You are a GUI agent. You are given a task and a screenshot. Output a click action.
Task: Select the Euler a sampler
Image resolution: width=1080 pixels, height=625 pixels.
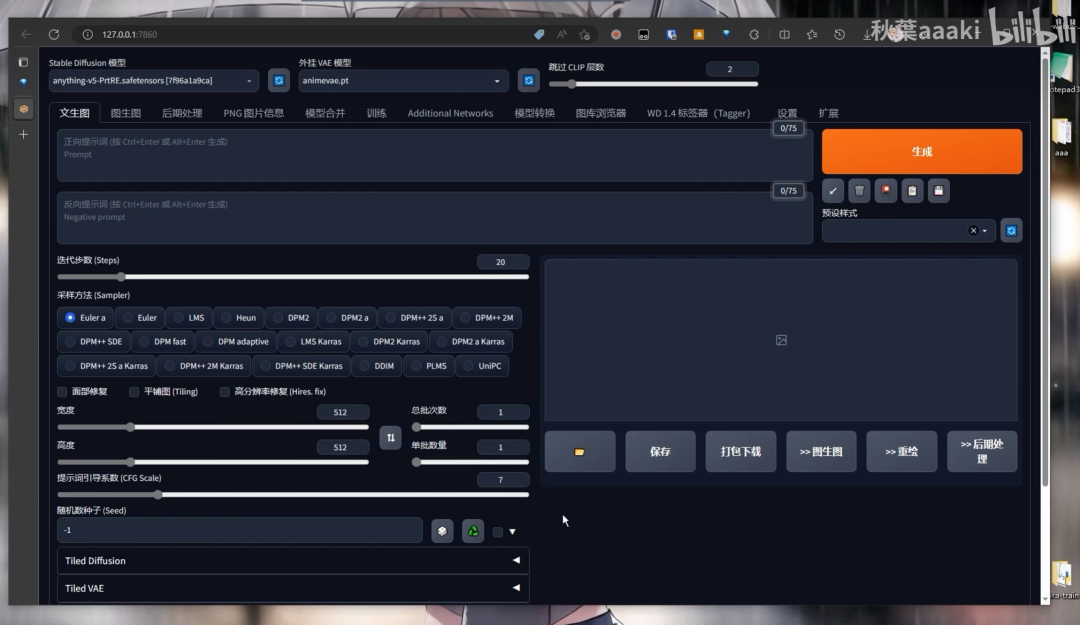click(85, 318)
